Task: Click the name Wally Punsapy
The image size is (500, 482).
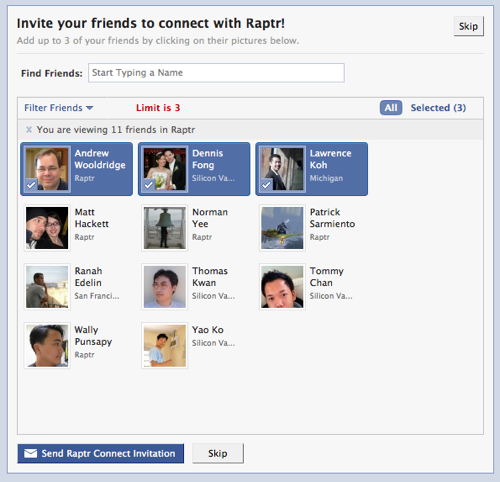Action: coord(93,336)
